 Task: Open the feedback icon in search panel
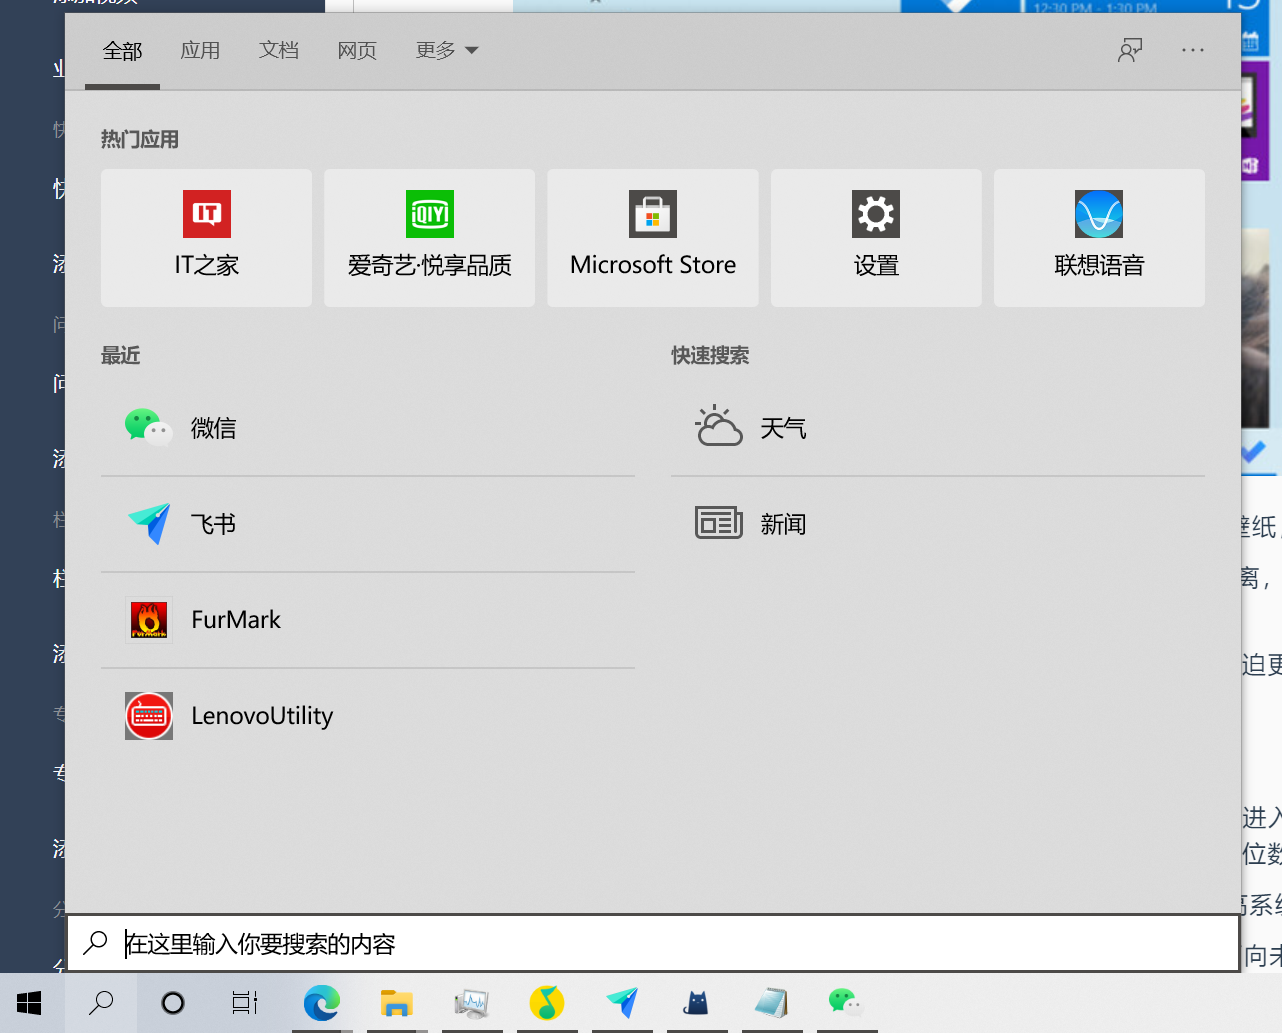click(x=1129, y=49)
